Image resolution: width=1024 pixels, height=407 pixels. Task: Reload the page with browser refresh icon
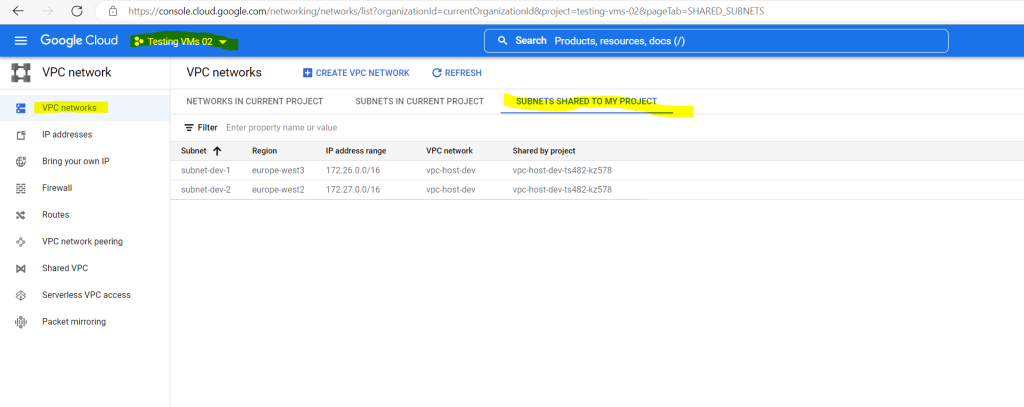[x=76, y=11]
